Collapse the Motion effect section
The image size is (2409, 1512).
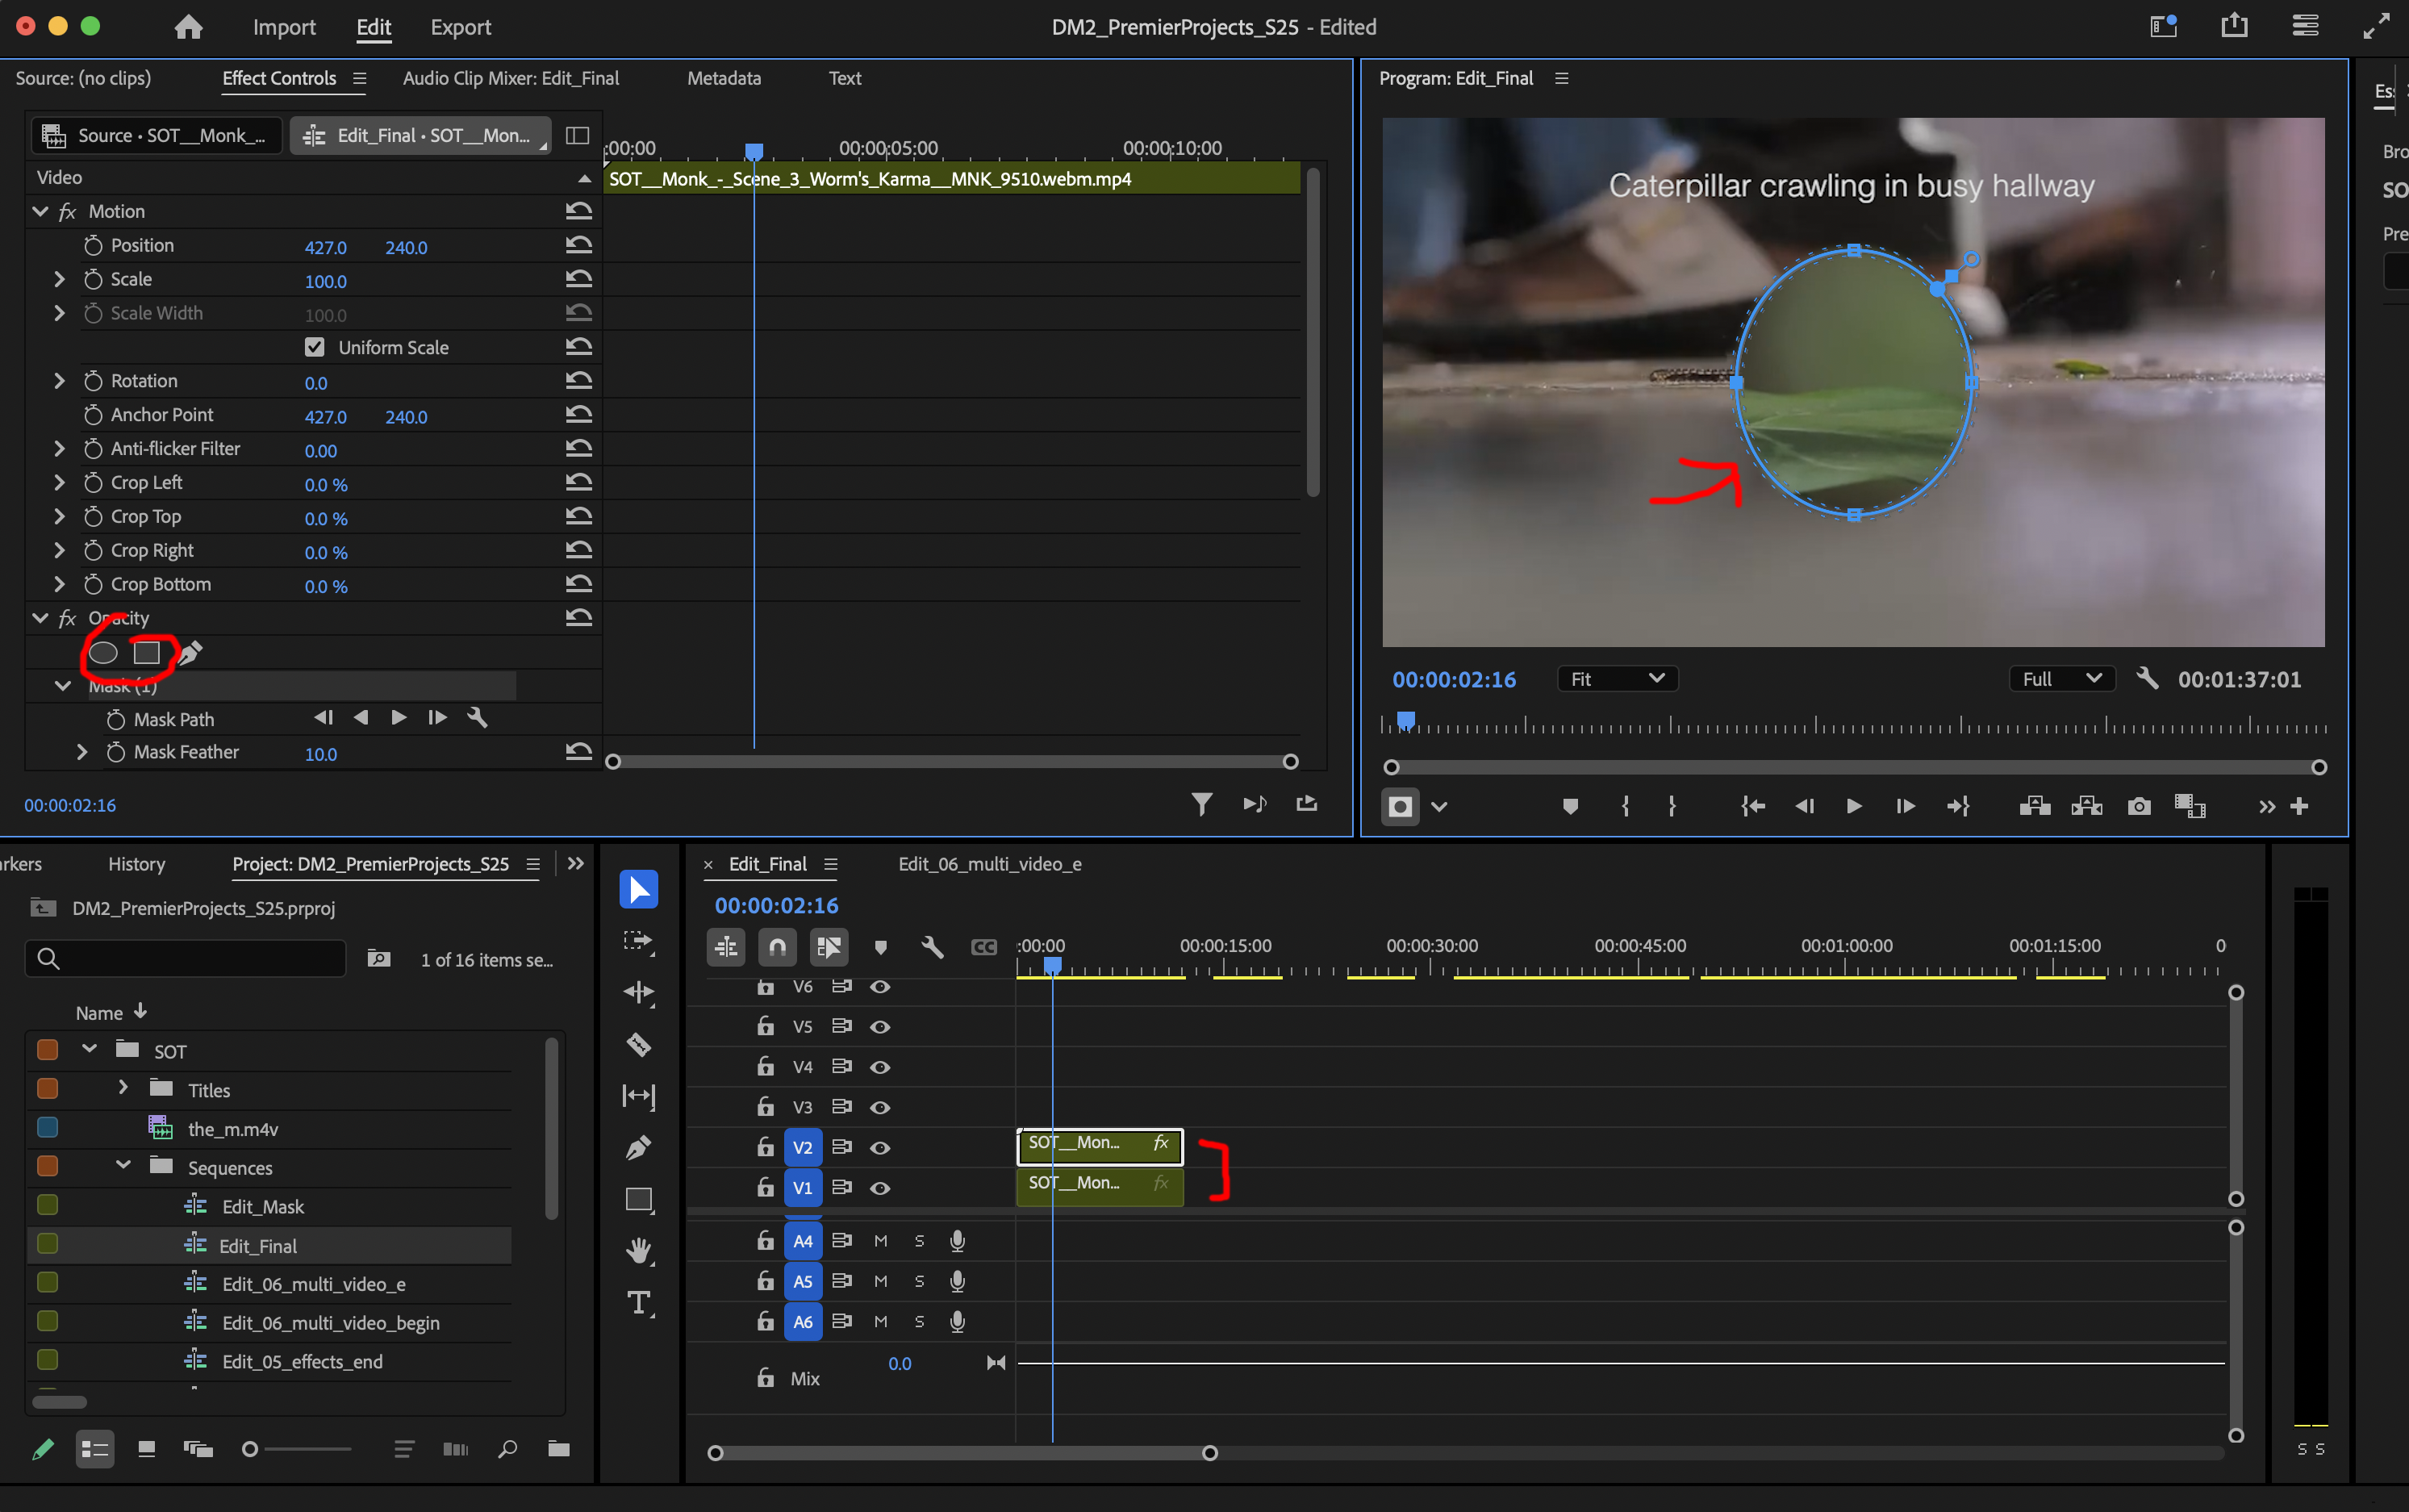tap(40, 211)
